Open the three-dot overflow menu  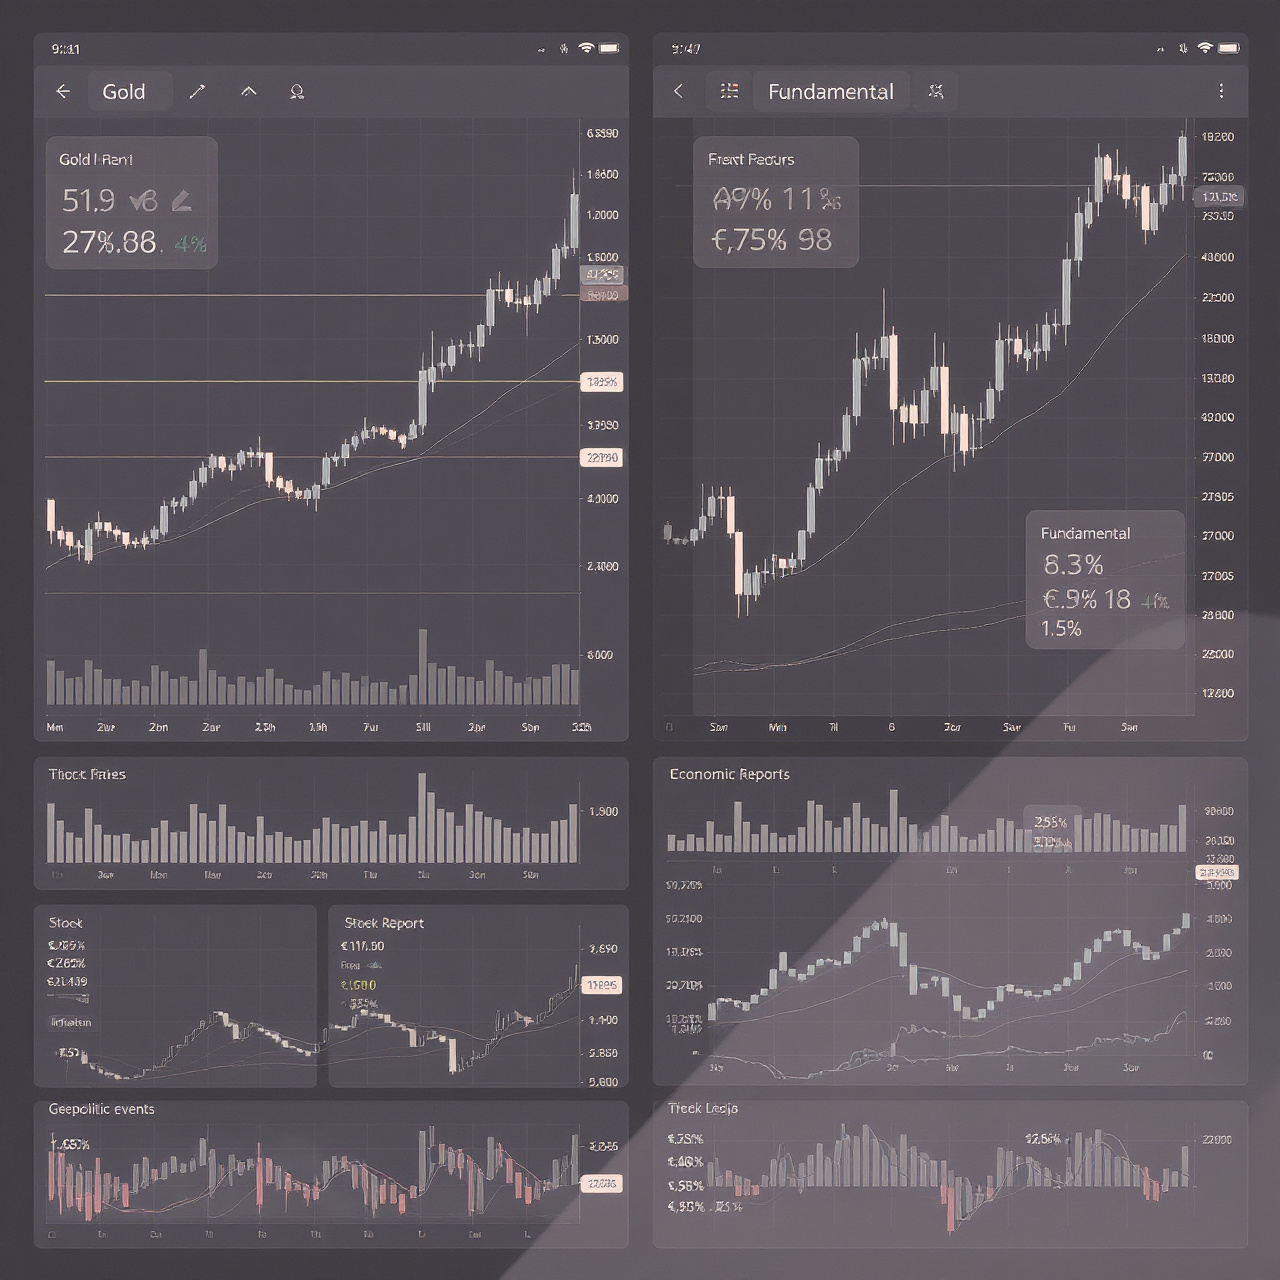pyautogui.click(x=1221, y=92)
